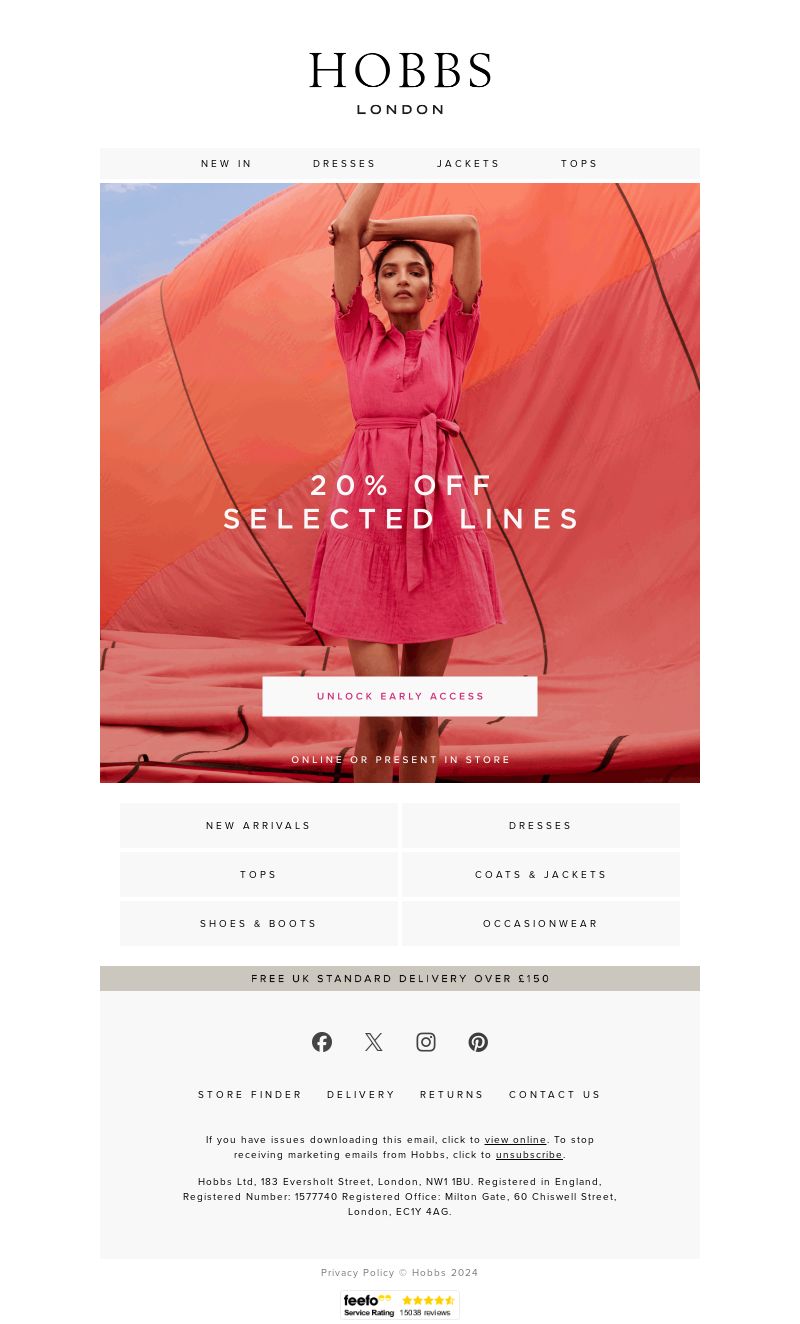Follow the view online link

[x=516, y=1140]
